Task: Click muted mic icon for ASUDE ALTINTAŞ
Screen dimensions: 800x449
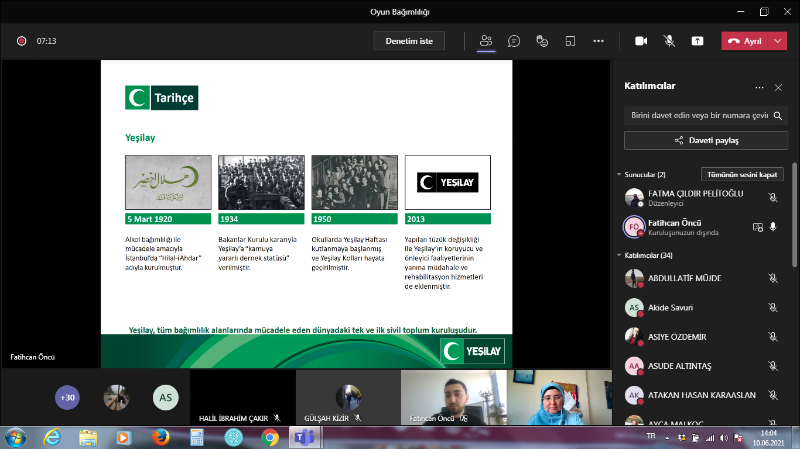Action: (773, 366)
